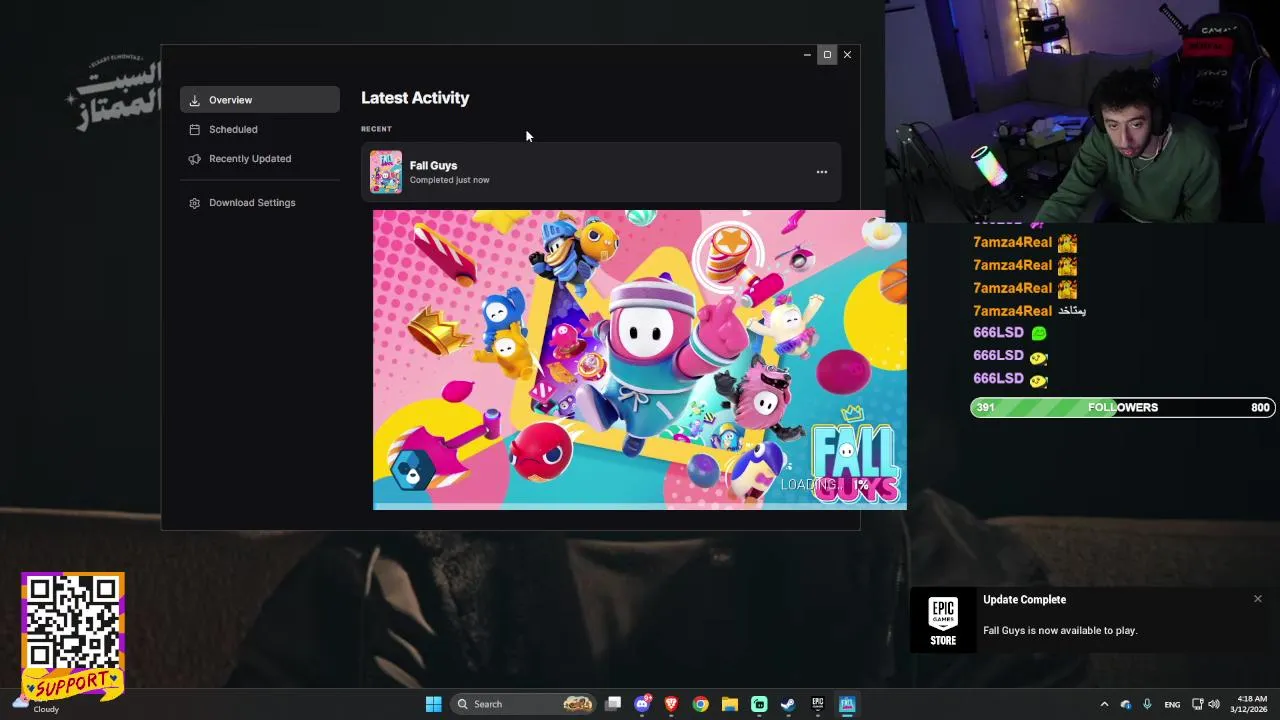Click 'Fall Guys is now available to play' message

pos(1060,630)
